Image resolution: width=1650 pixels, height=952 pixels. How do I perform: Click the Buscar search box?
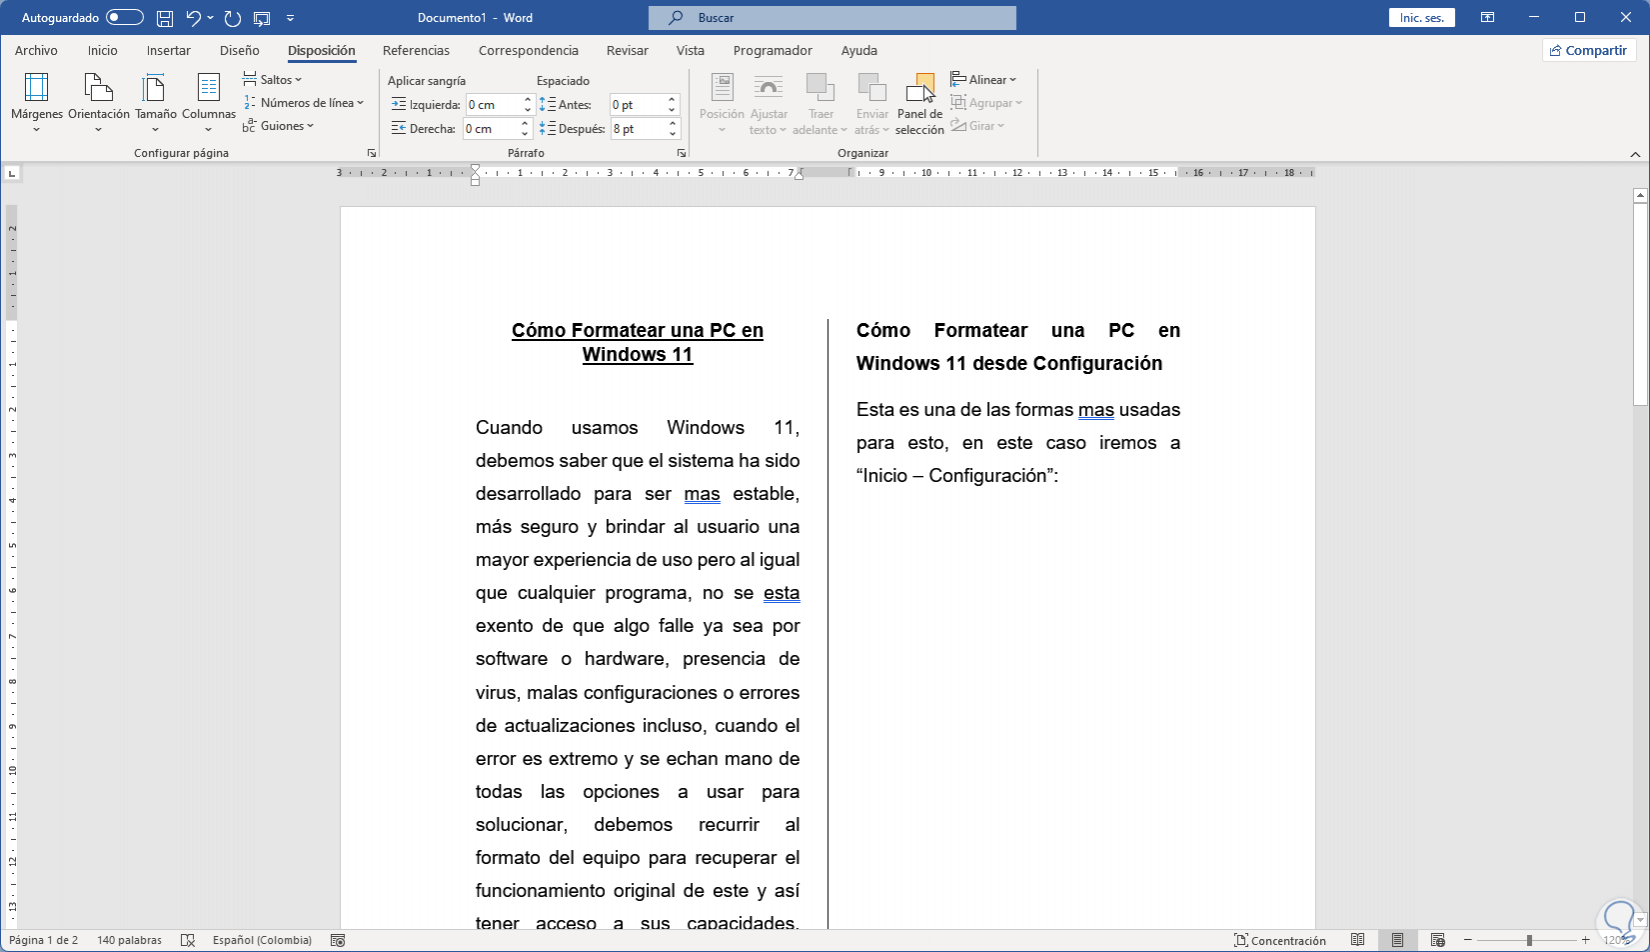point(832,18)
